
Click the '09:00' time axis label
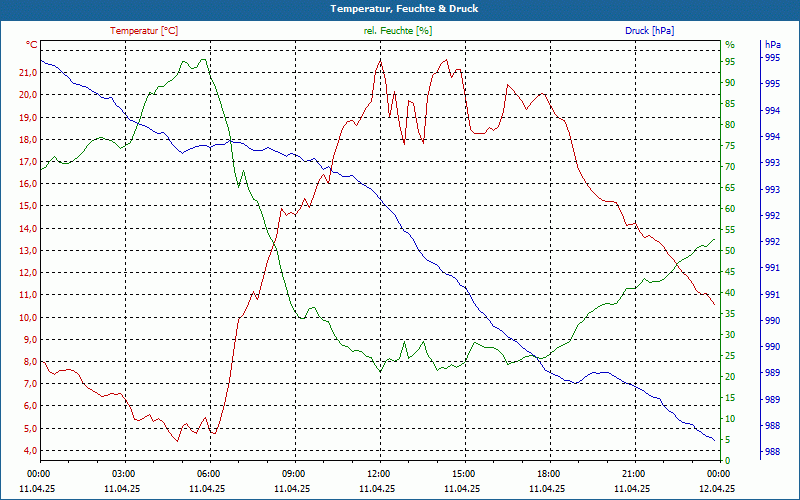pyautogui.click(x=294, y=473)
